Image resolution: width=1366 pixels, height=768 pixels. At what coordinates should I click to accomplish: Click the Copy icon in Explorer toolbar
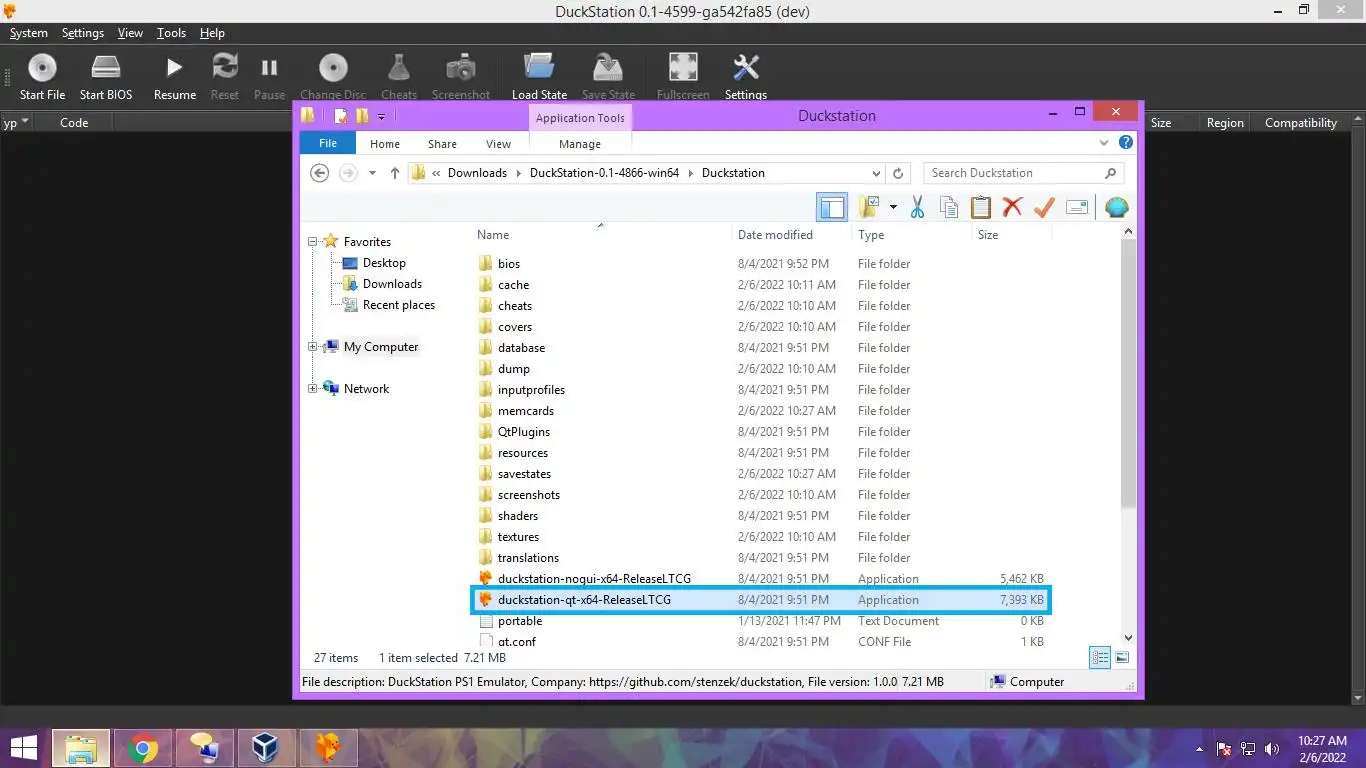tap(949, 207)
